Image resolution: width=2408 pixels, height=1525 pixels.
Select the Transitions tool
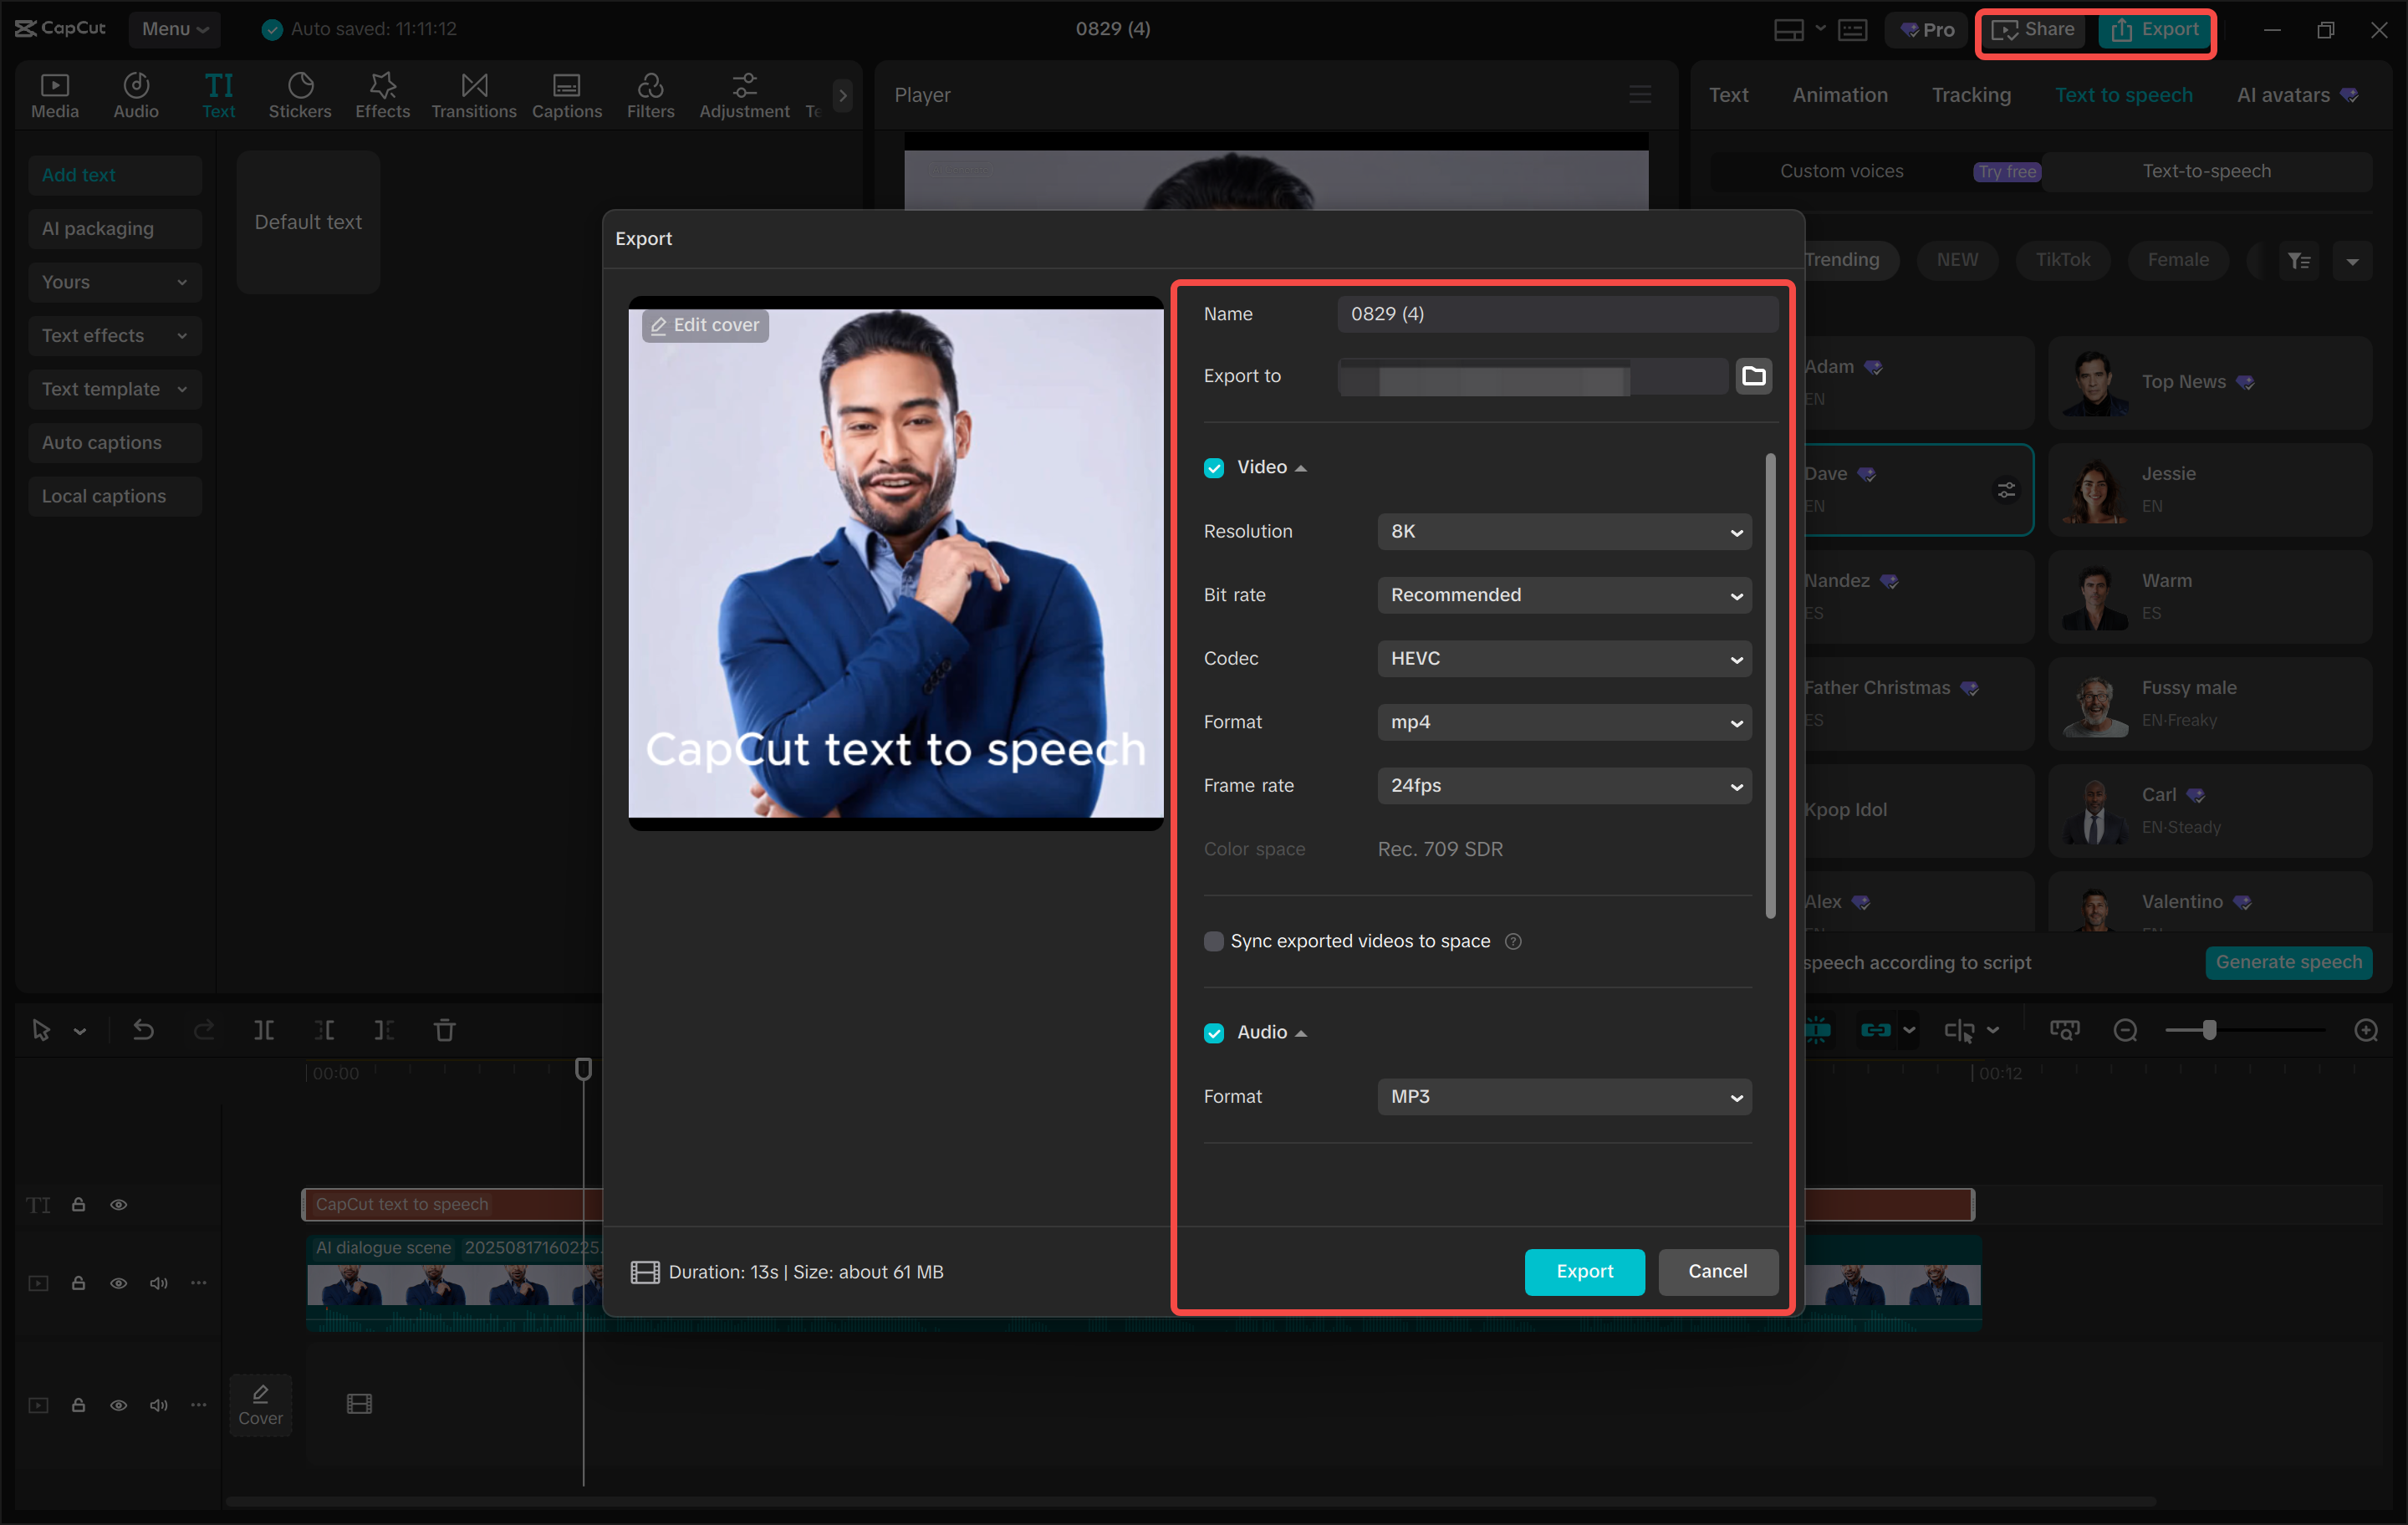point(474,94)
